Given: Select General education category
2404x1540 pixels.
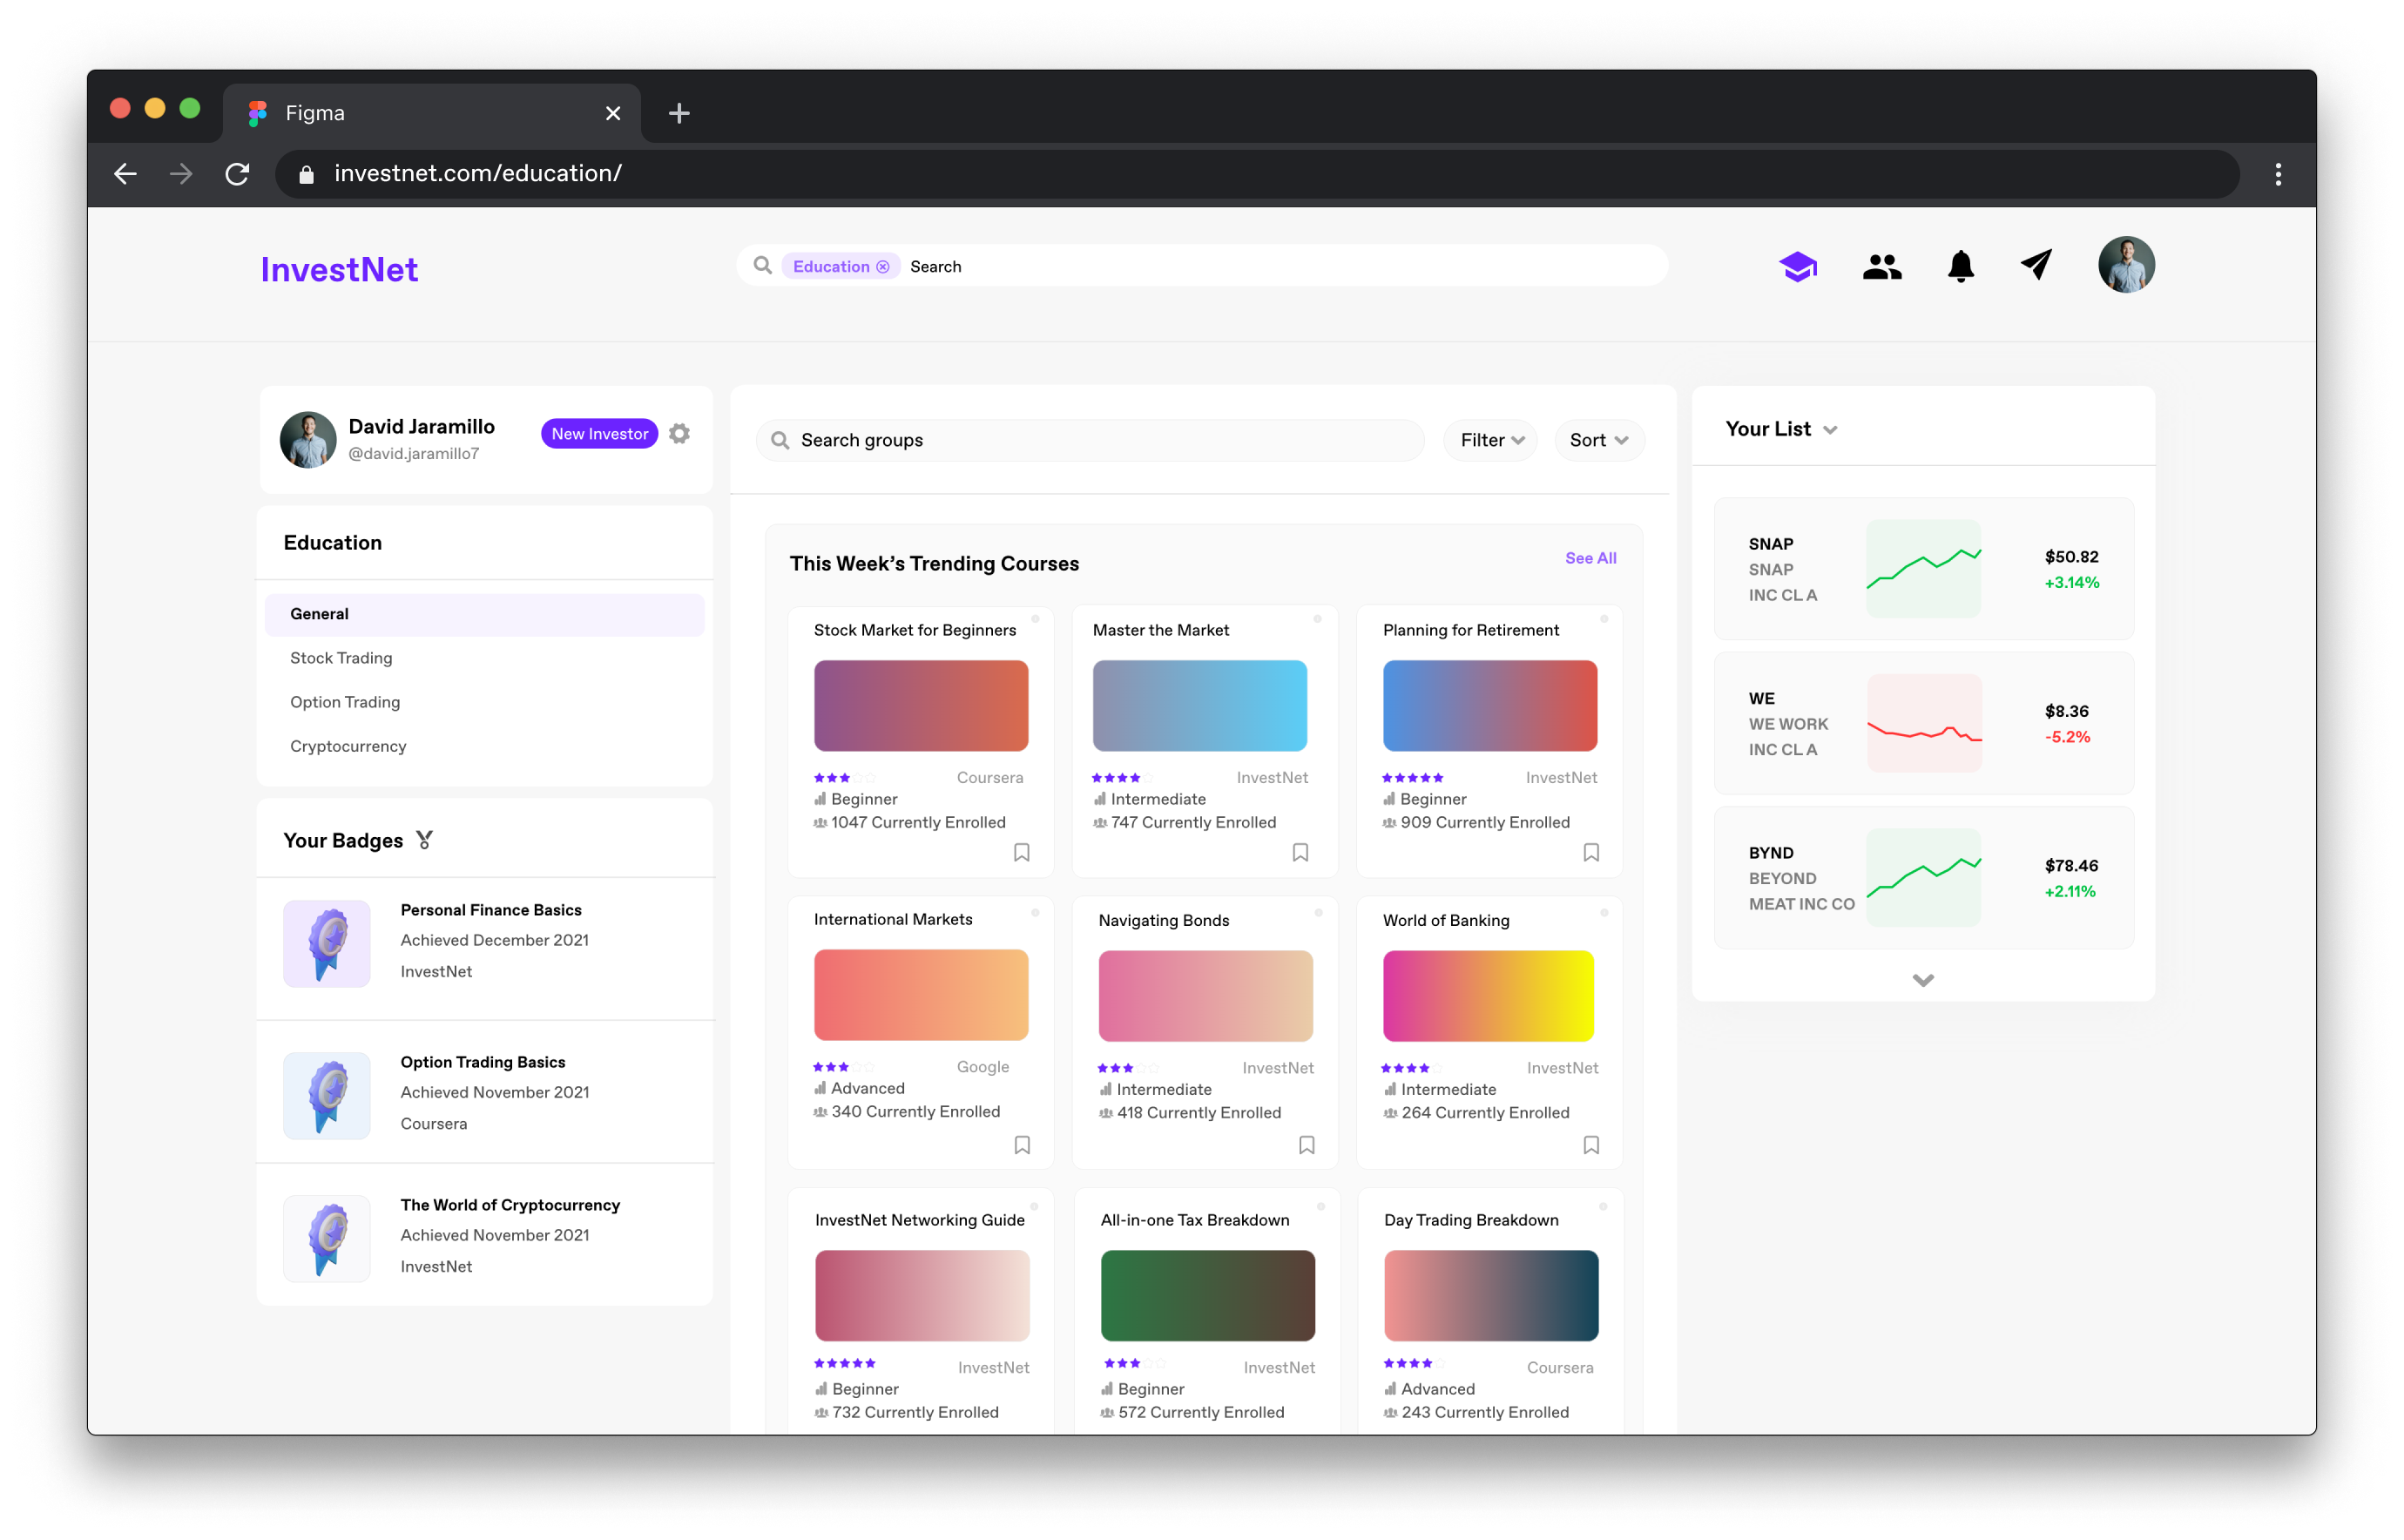Looking at the screenshot, I should click(484, 614).
